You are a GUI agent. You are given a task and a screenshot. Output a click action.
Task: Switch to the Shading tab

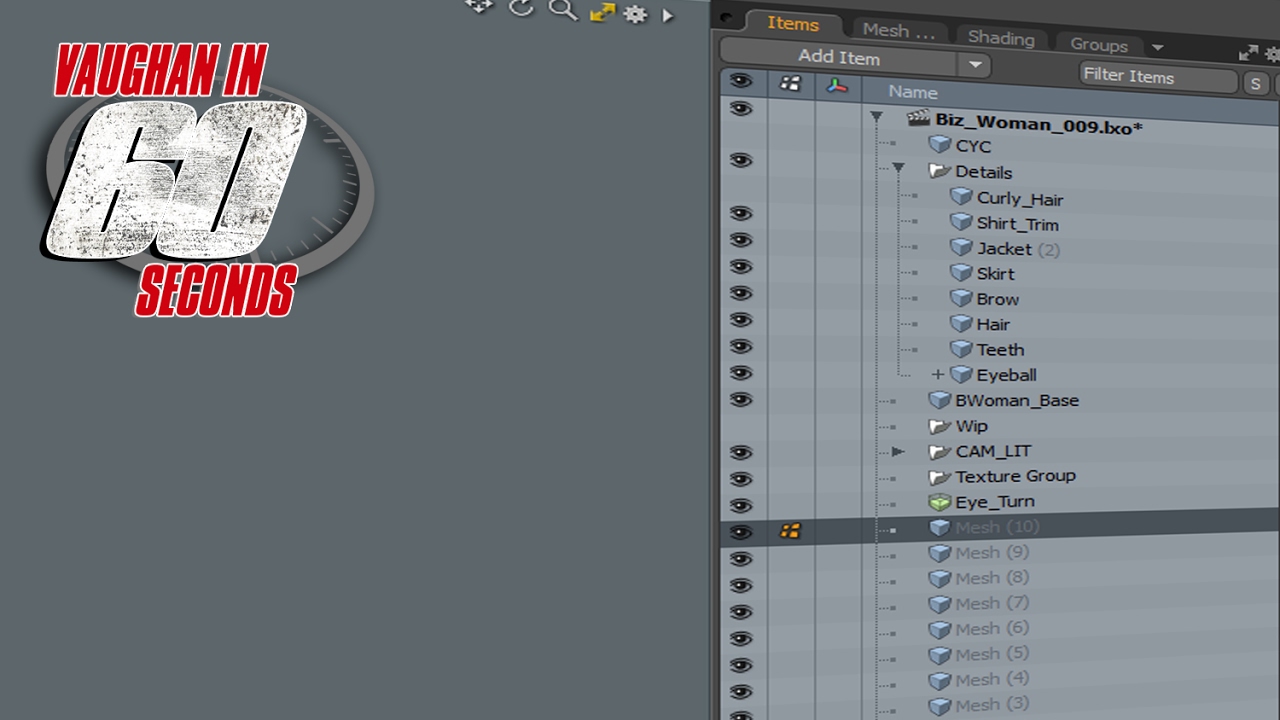coord(1000,38)
